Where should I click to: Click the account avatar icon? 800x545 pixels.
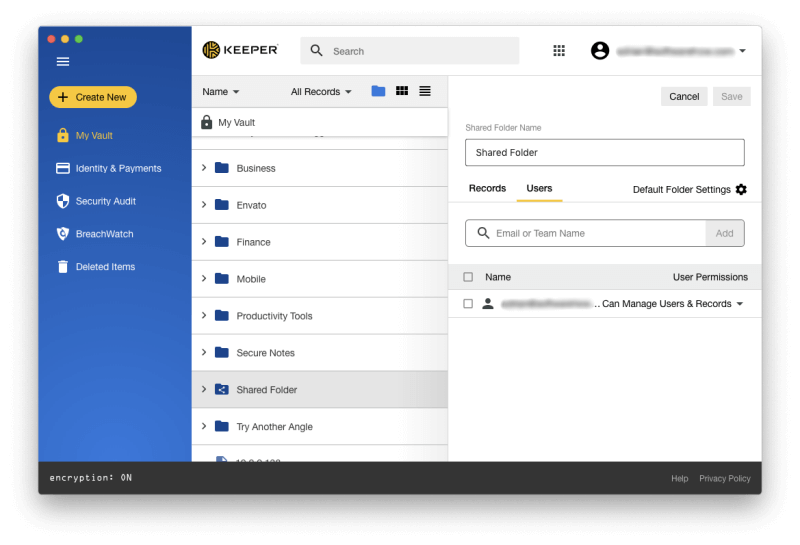pyautogui.click(x=600, y=51)
